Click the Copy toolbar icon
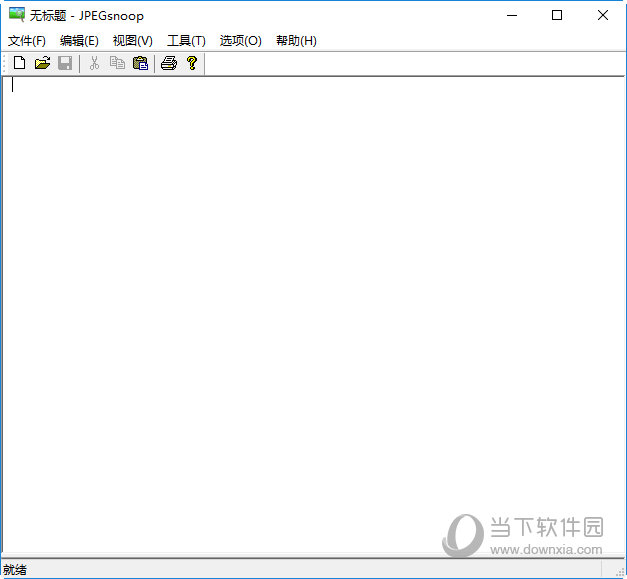This screenshot has height=579, width=627. (x=118, y=63)
